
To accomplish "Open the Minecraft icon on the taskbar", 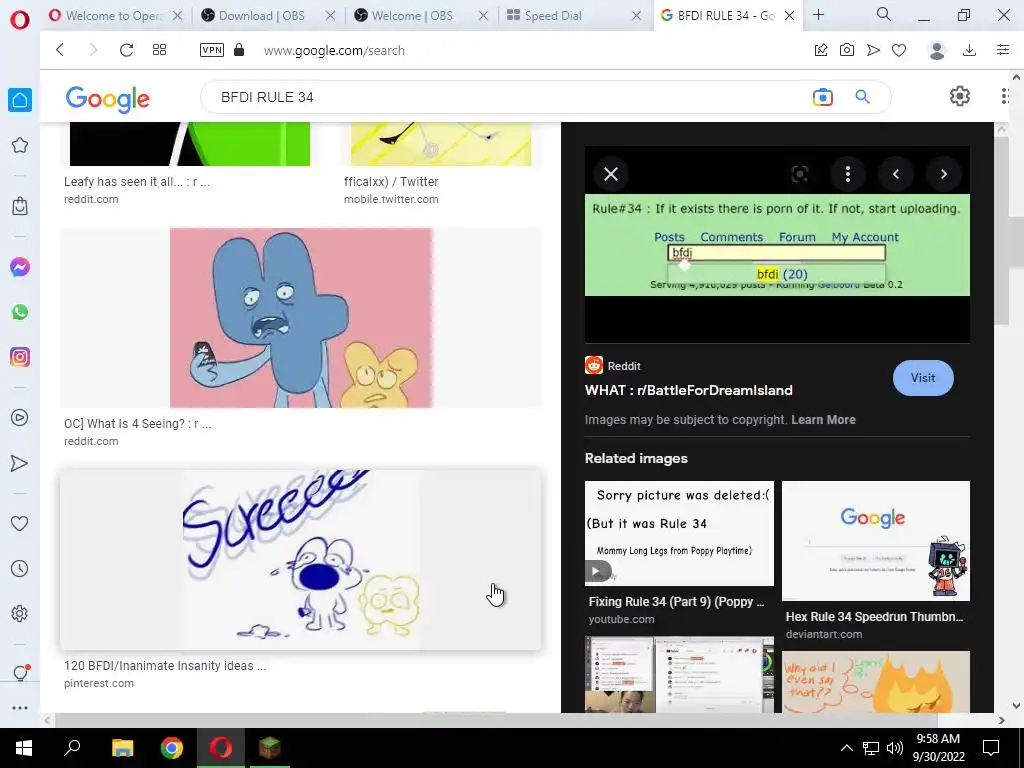I will point(270,748).
